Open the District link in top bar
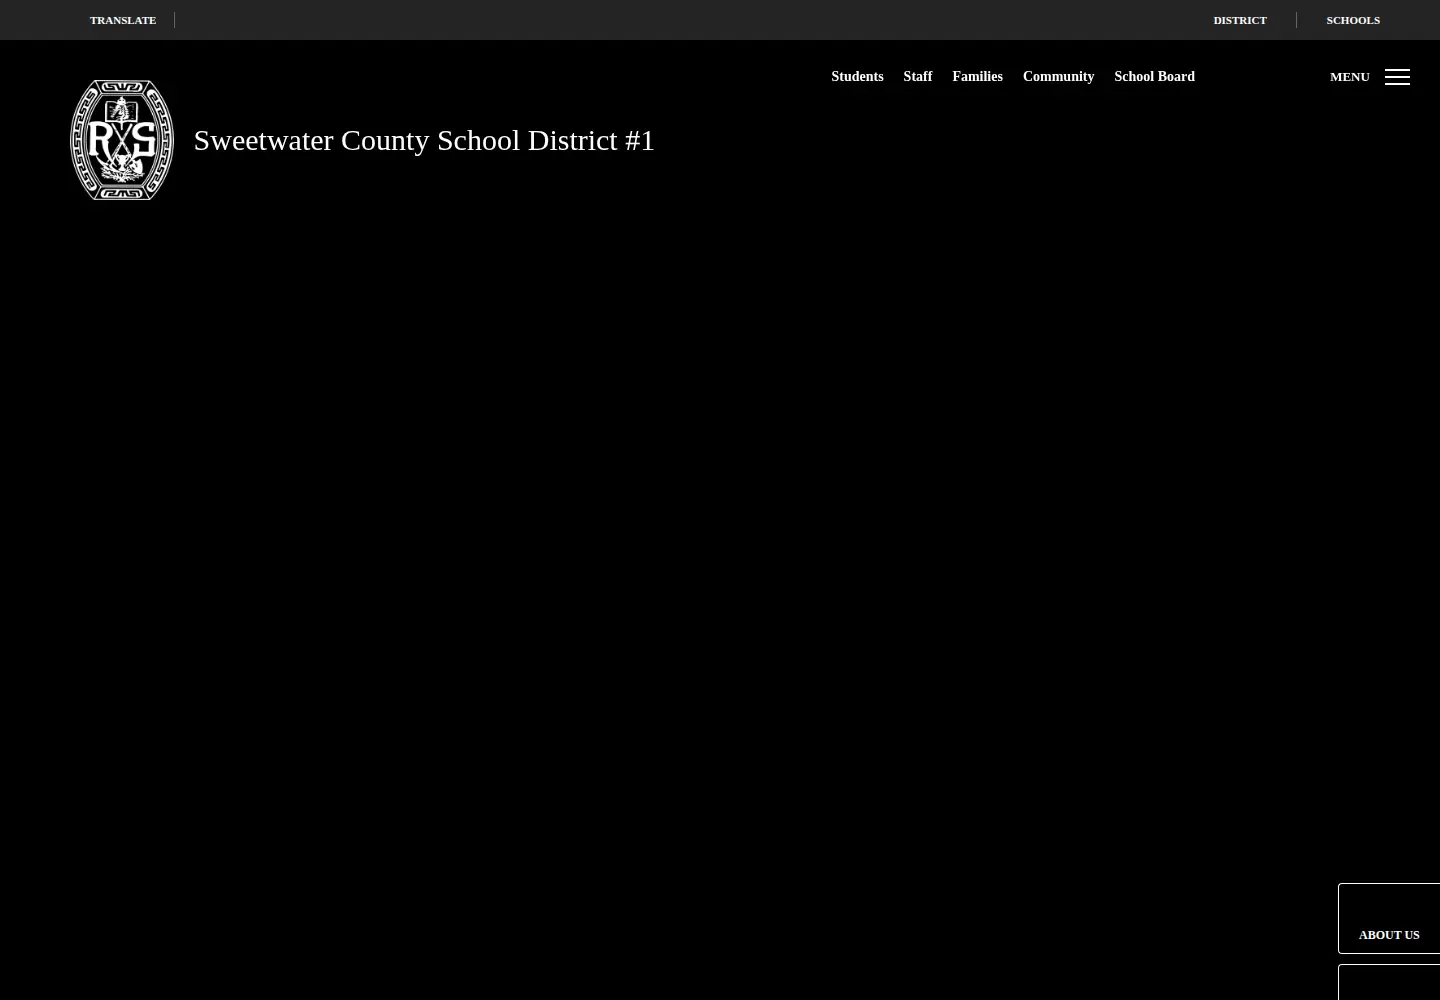Screen dimensions: 1440x1000 pyautogui.click(x=1240, y=20)
